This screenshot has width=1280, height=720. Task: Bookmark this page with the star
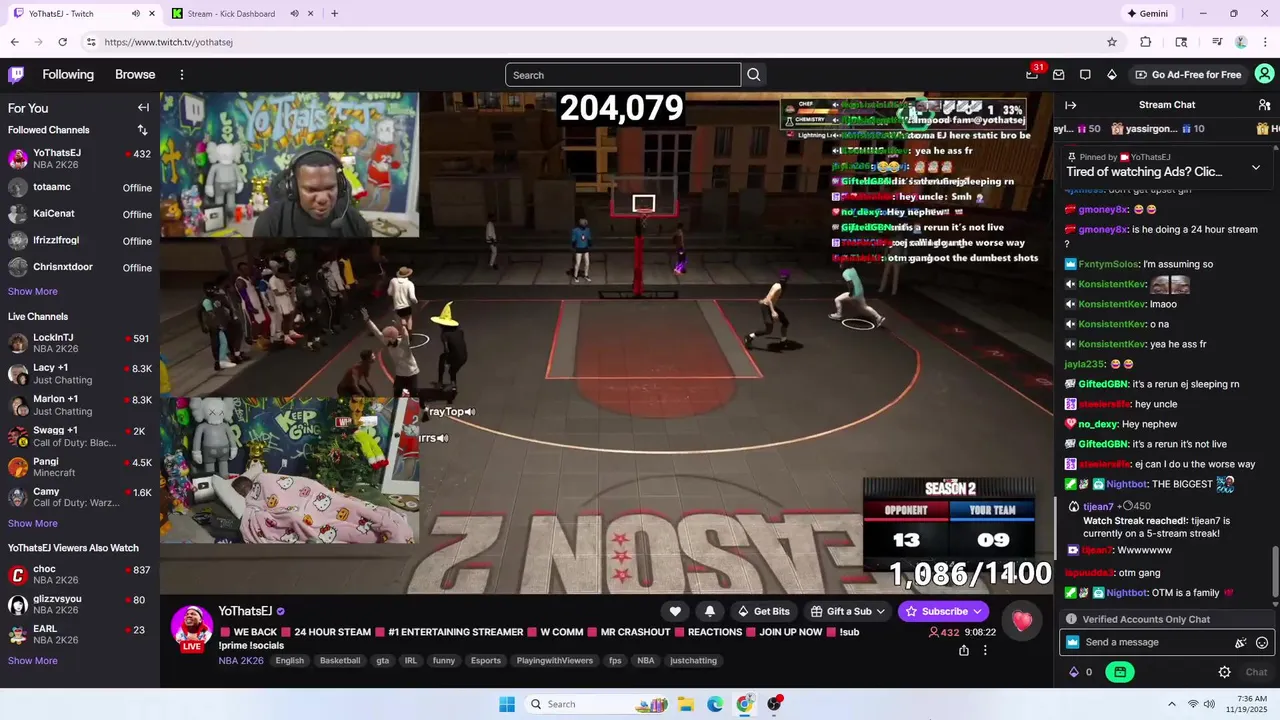click(x=1111, y=42)
